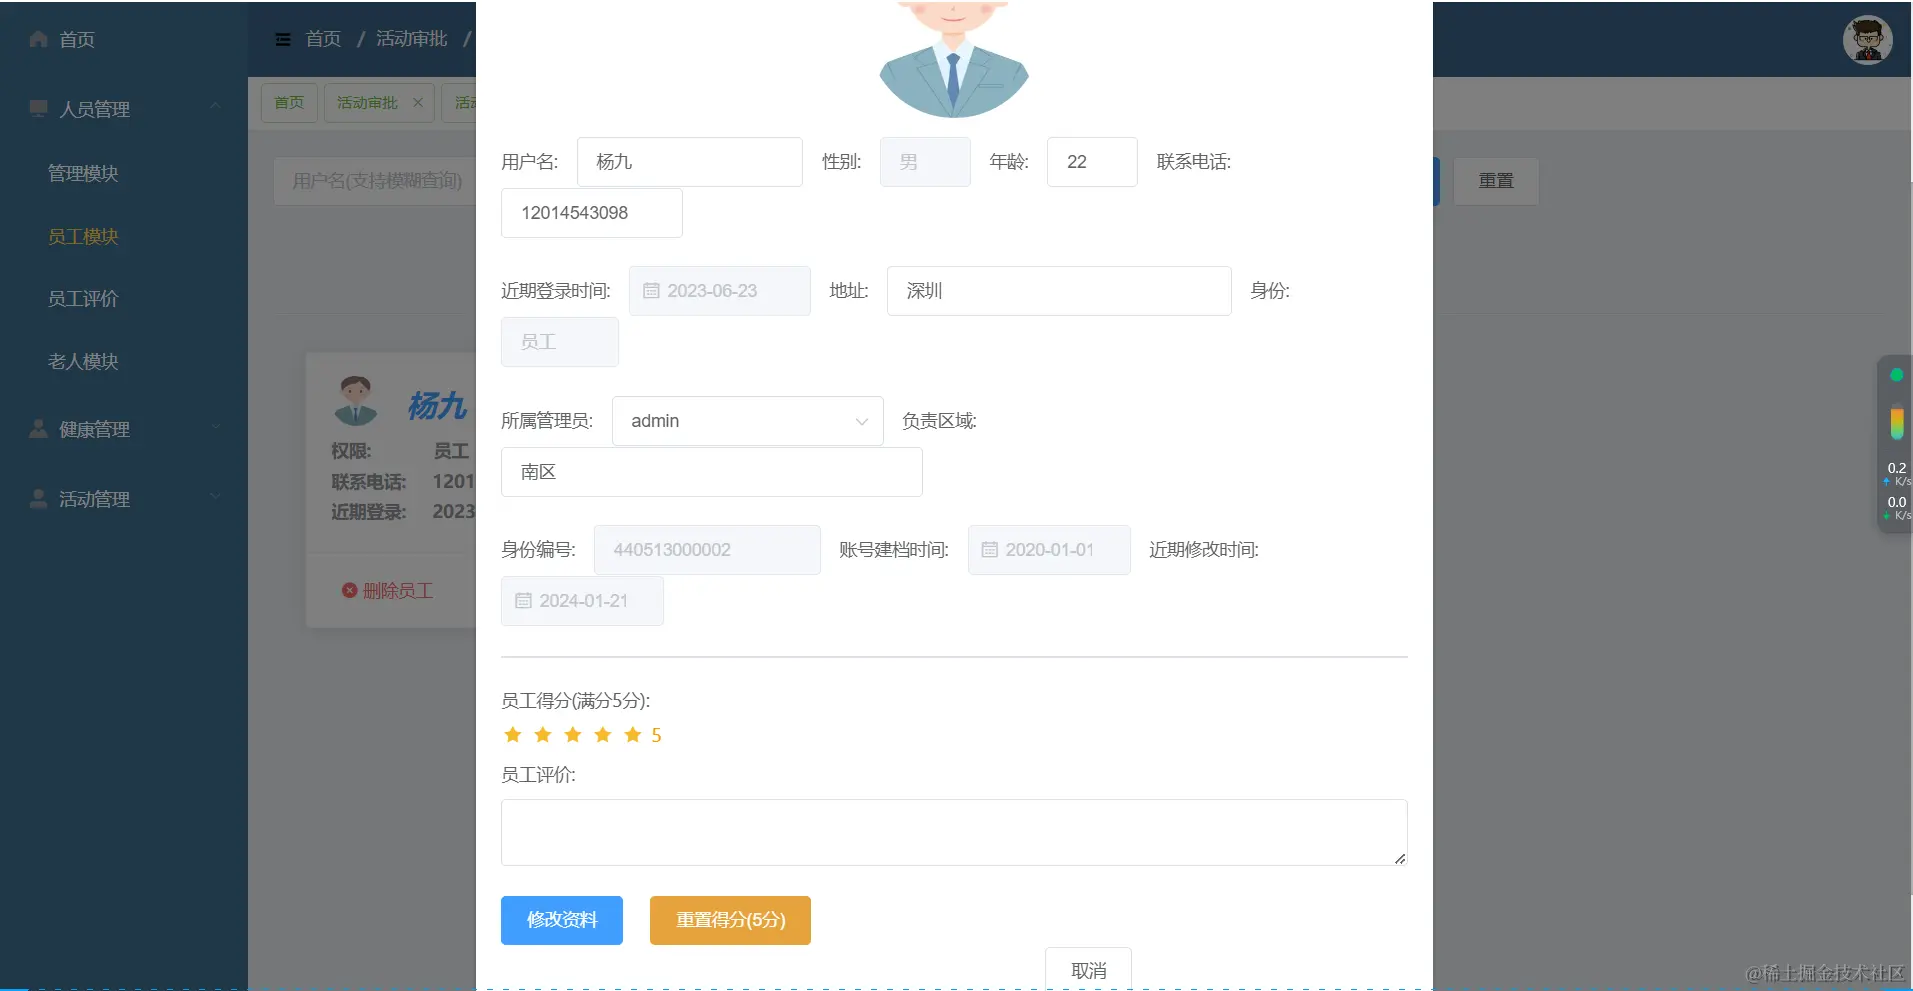
Task: Click the 人员管理 monitor icon
Action: tap(39, 108)
